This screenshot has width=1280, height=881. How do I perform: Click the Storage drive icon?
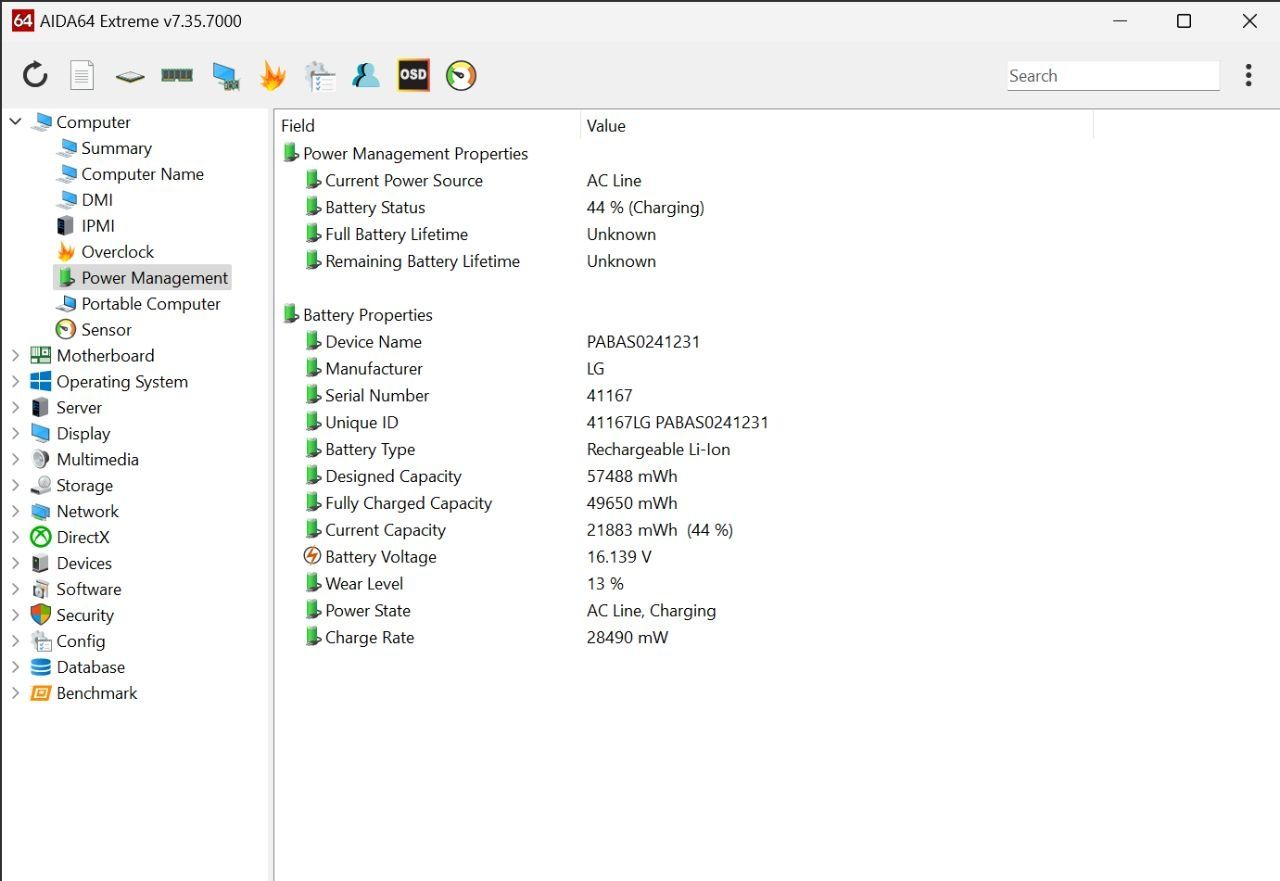pyautogui.click(x=41, y=486)
